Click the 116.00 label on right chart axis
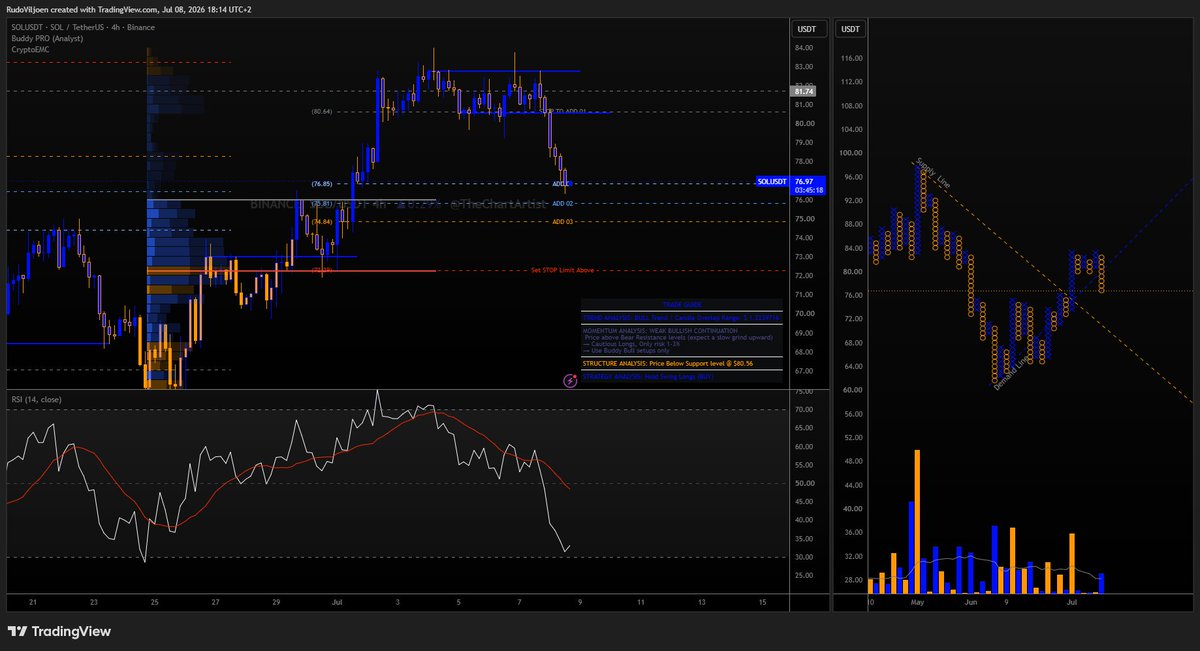This screenshot has width=1200, height=651. pos(852,58)
